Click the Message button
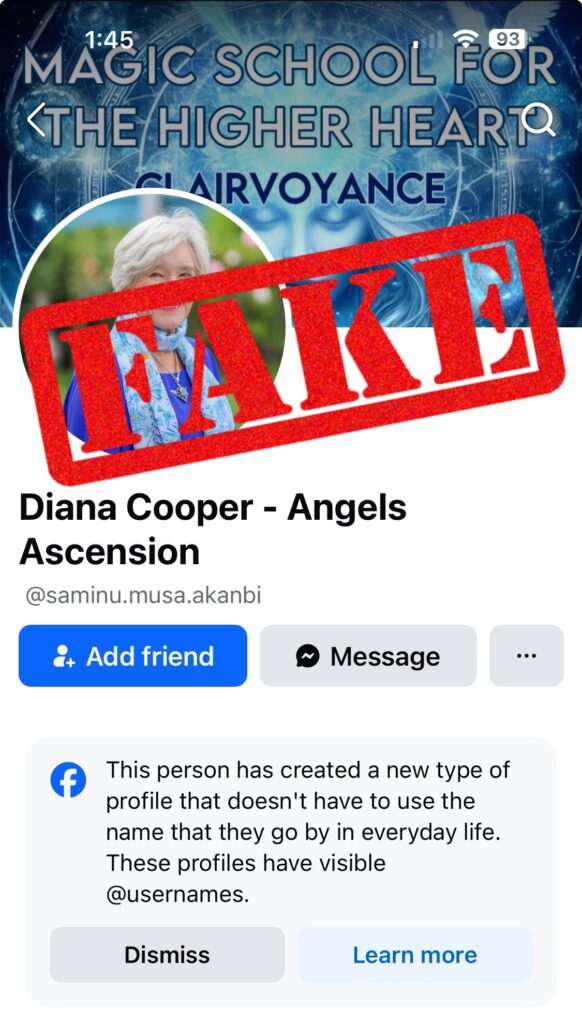The image size is (582, 1024). coord(368,656)
